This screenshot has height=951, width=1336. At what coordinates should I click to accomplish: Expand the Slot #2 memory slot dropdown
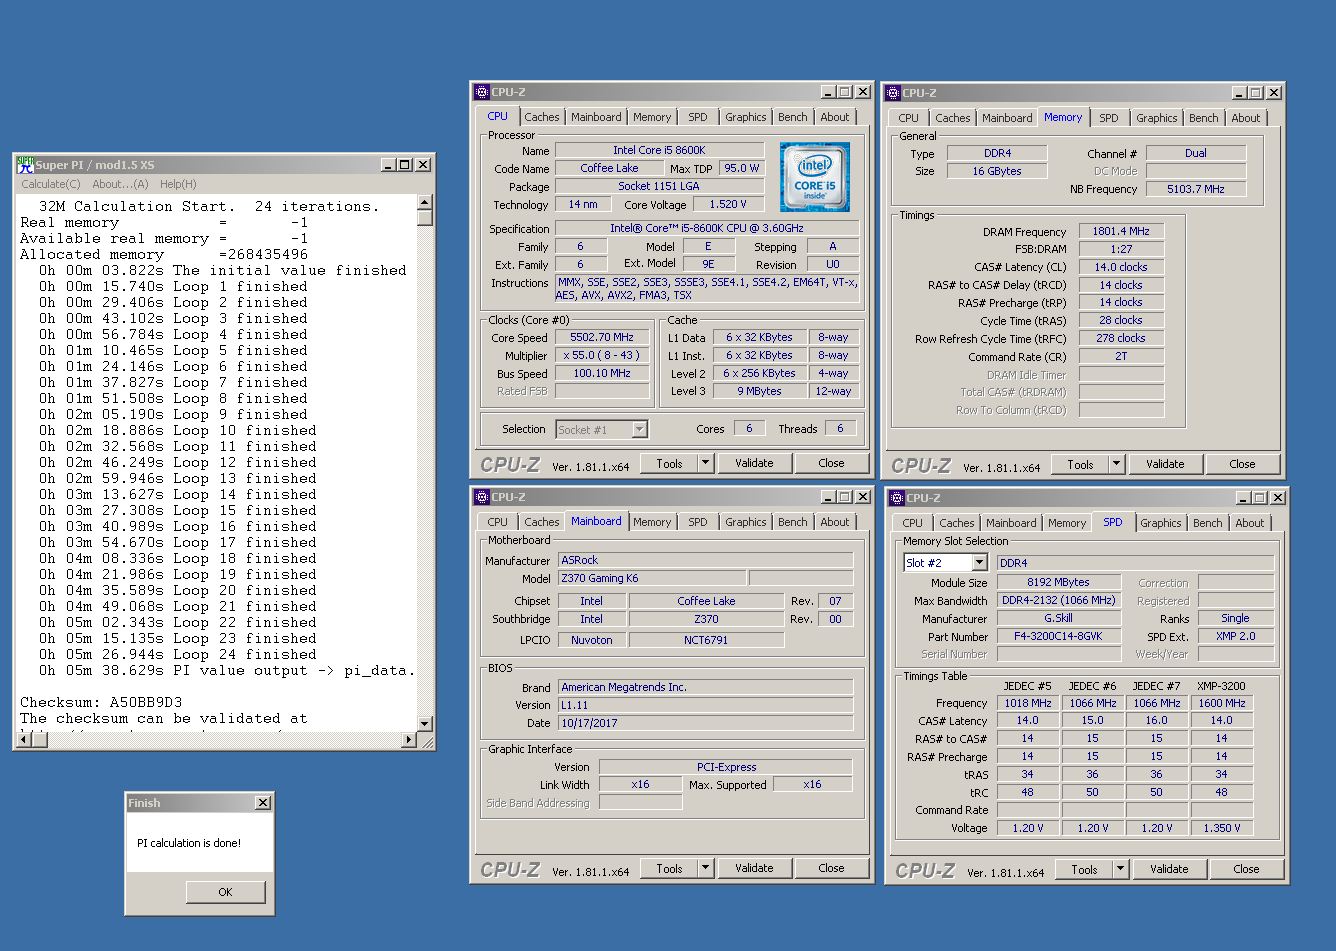tap(979, 563)
